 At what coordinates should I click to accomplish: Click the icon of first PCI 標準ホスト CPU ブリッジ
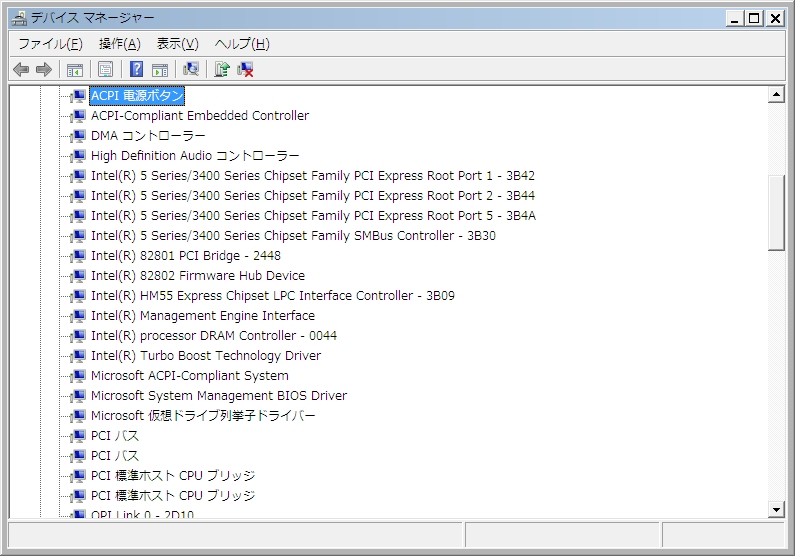79,476
